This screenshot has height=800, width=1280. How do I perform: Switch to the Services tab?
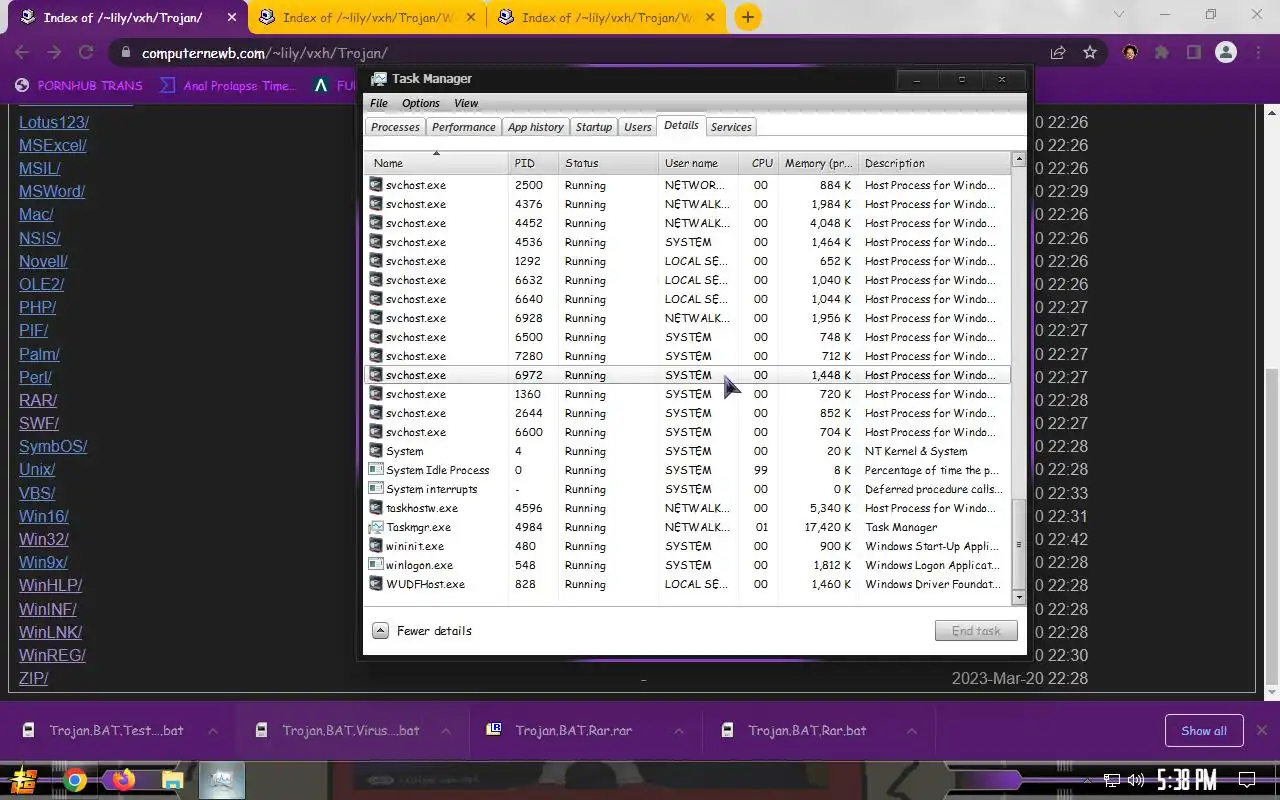731,127
